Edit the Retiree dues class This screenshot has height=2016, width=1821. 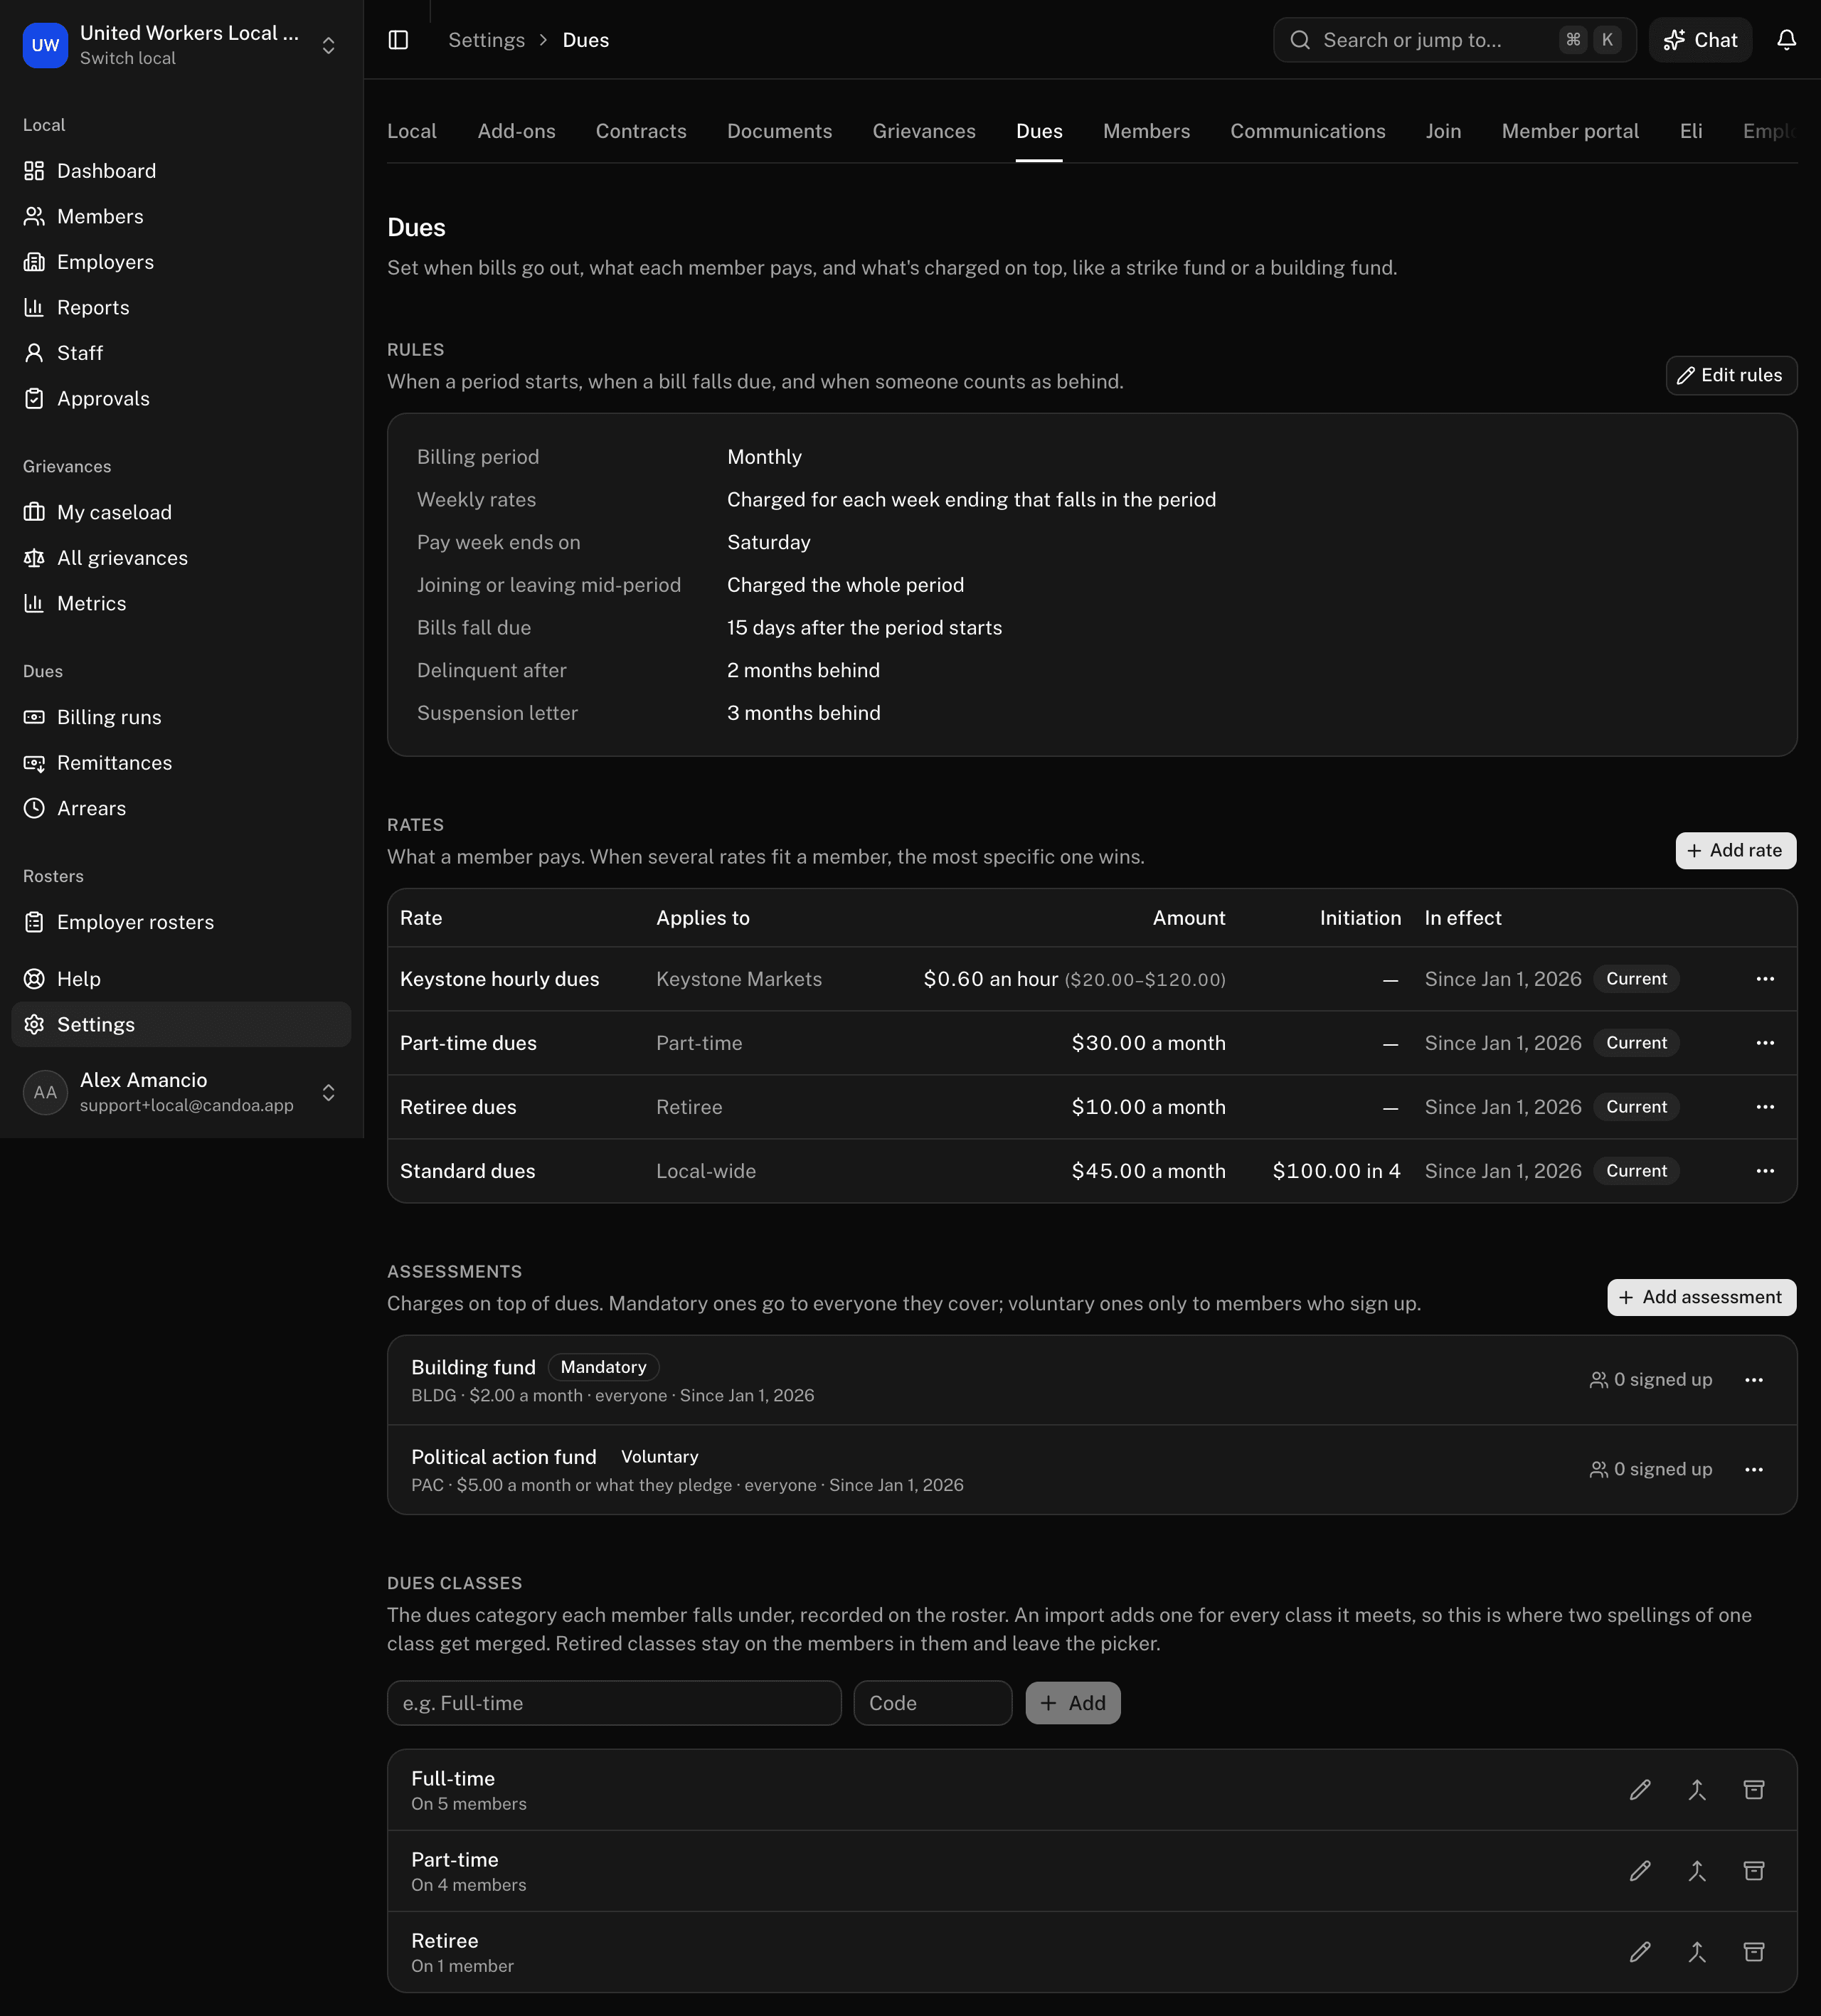tap(1640, 1952)
